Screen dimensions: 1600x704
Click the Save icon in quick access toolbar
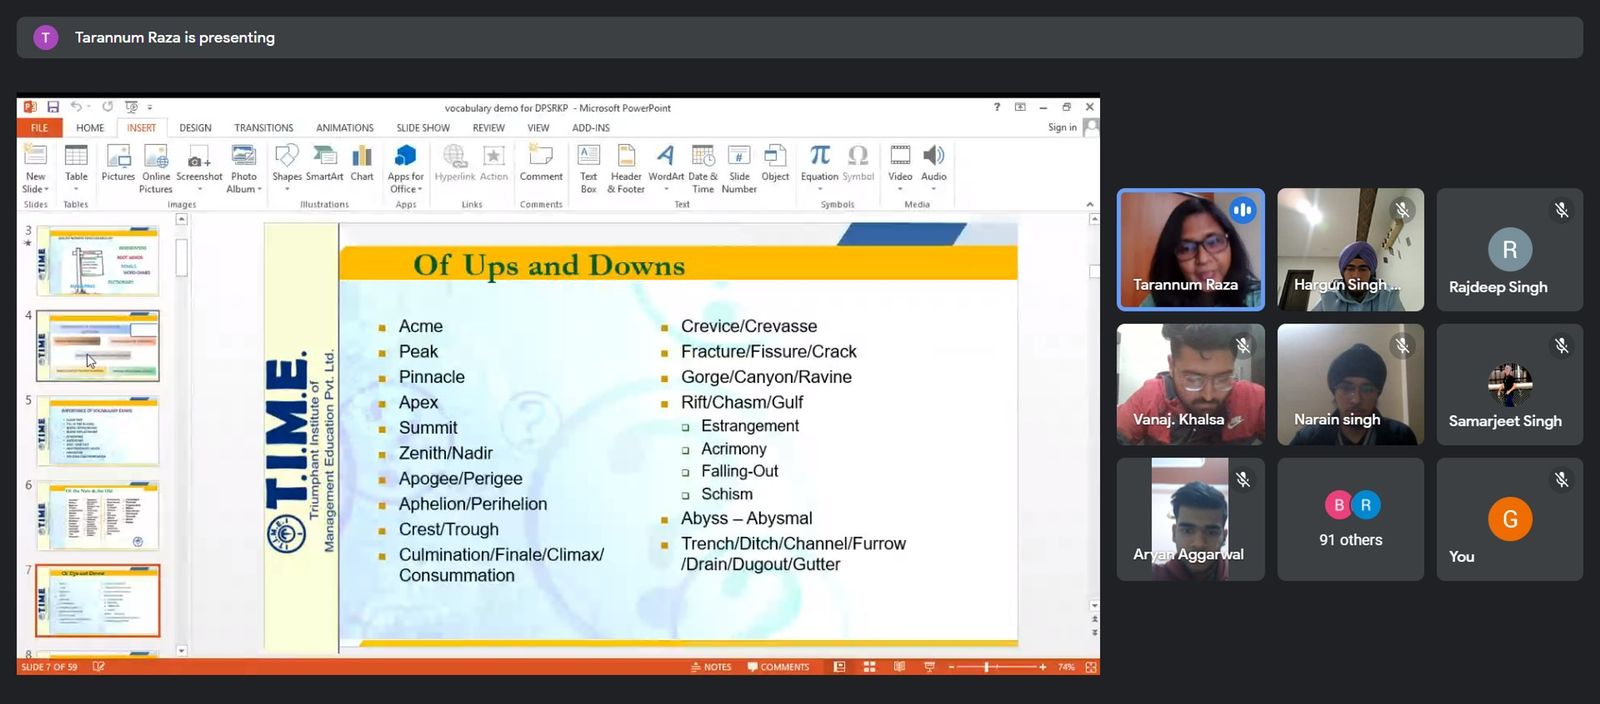tap(53, 107)
